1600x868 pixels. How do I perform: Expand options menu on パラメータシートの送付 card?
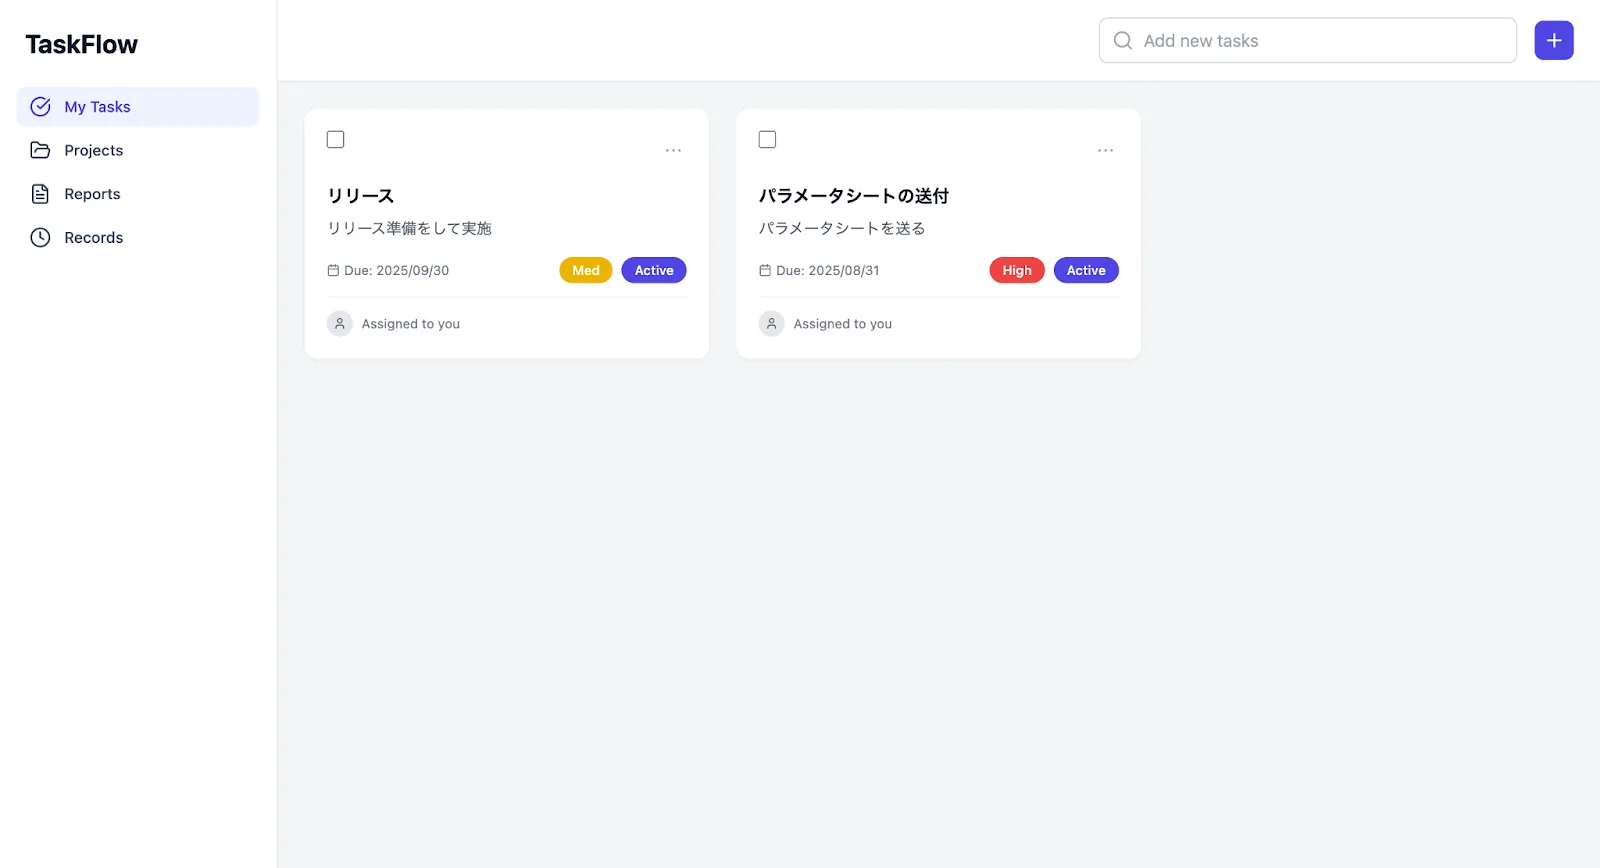(x=1105, y=150)
